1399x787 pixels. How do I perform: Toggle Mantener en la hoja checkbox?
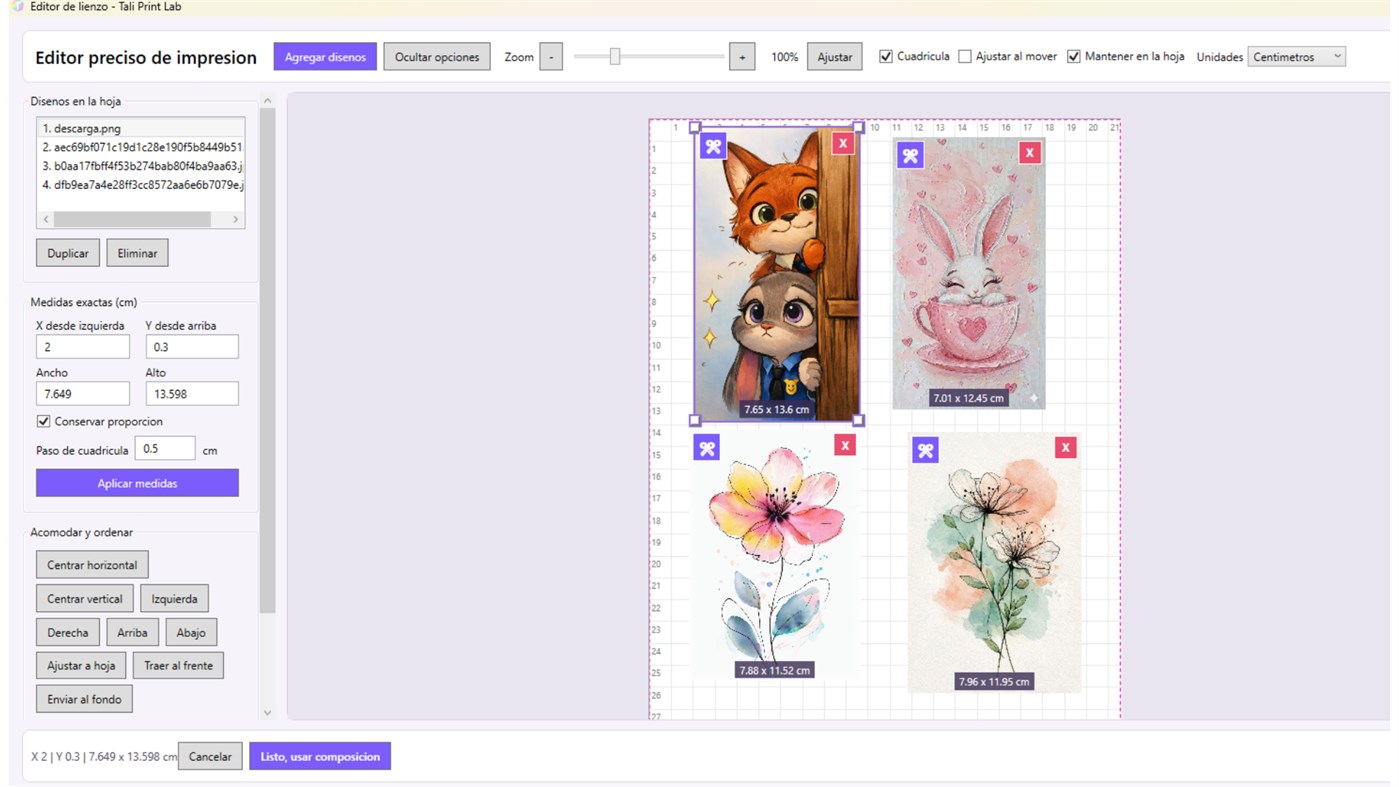(x=1074, y=57)
